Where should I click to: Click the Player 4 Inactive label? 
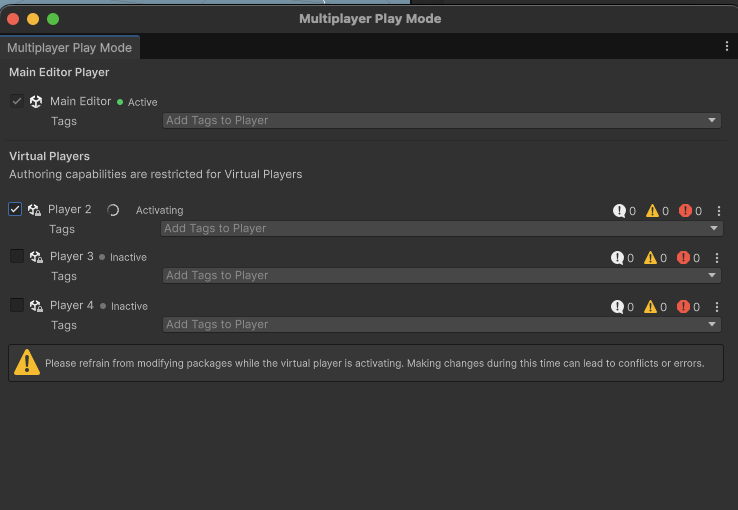(129, 306)
